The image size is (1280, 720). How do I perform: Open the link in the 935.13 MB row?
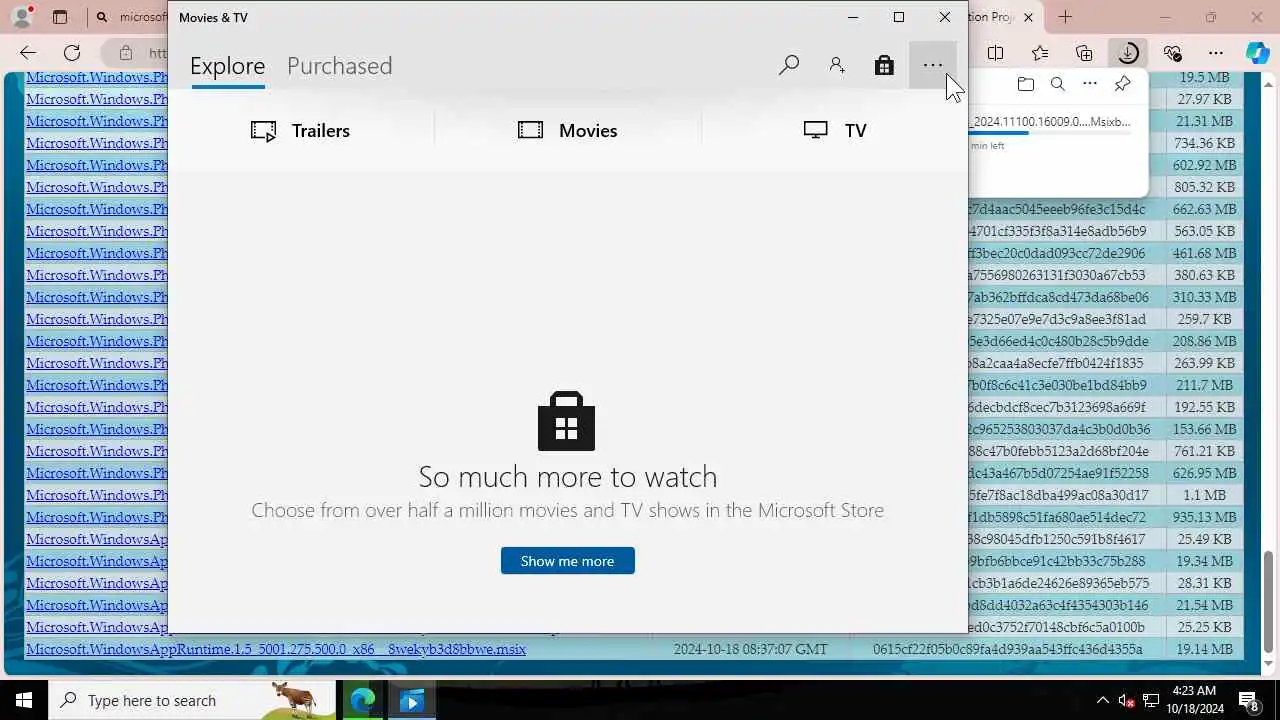(97, 517)
